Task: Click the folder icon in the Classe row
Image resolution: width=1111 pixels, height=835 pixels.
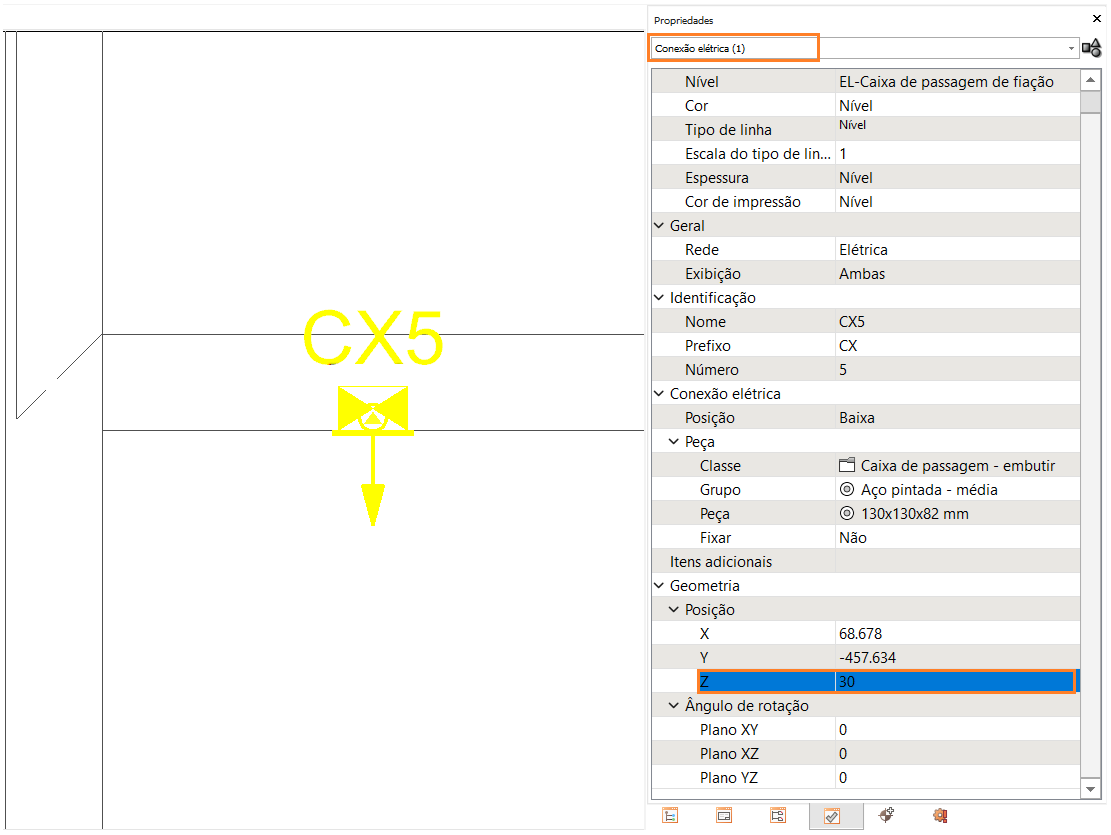Action: pos(847,465)
